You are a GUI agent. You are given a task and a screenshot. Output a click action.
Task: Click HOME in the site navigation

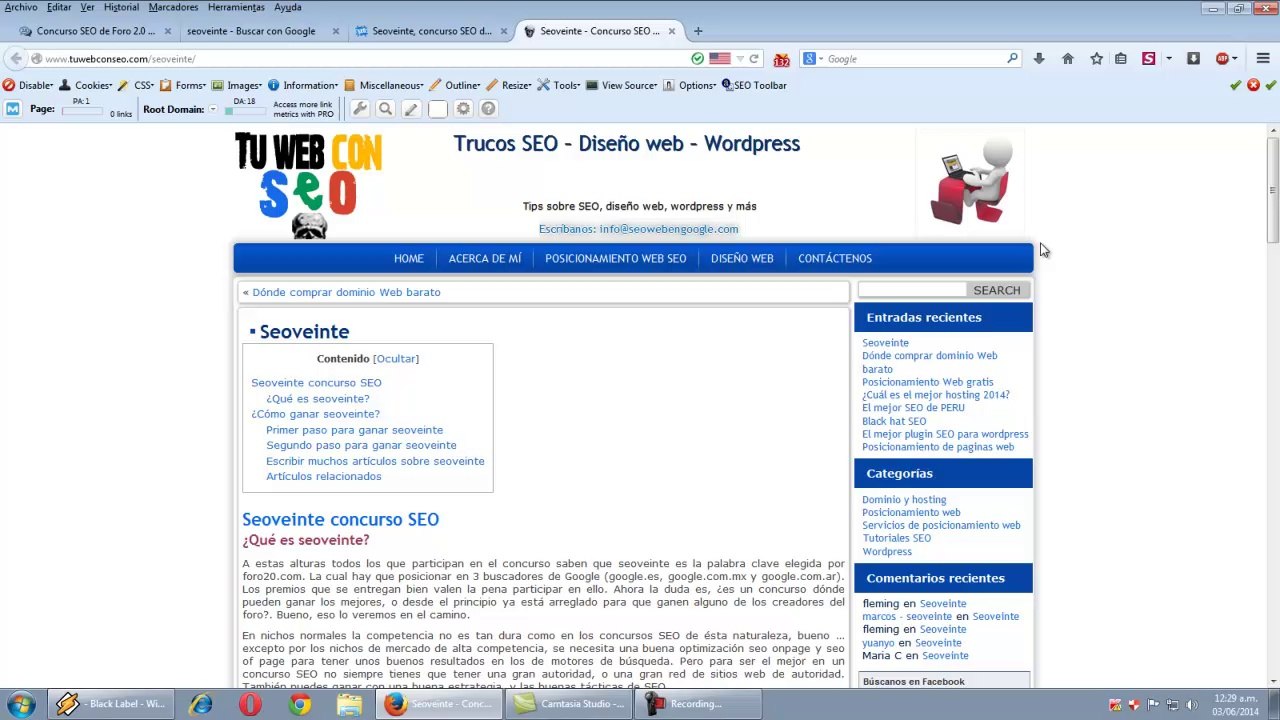click(x=409, y=259)
